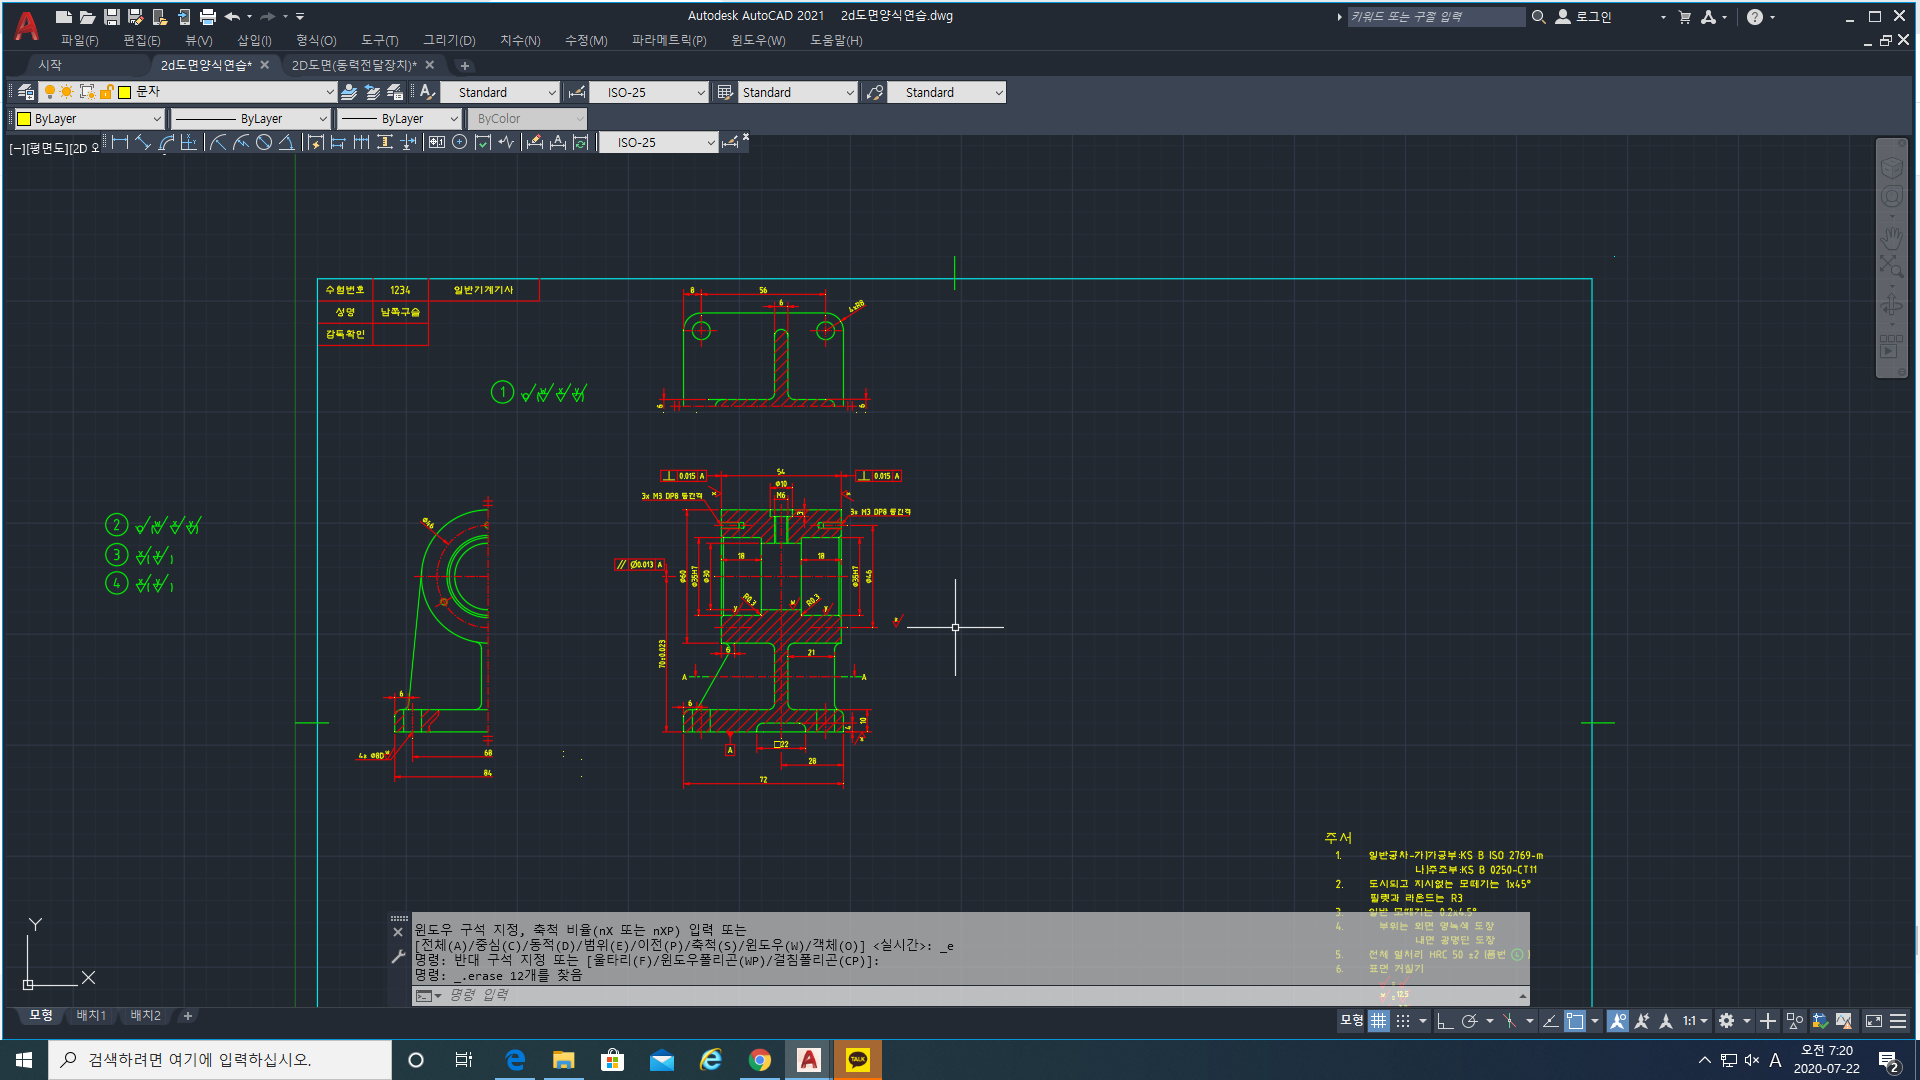The image size is (1920, 1080).
Task: Open the Table Style icon
Action: coord(726,92)
